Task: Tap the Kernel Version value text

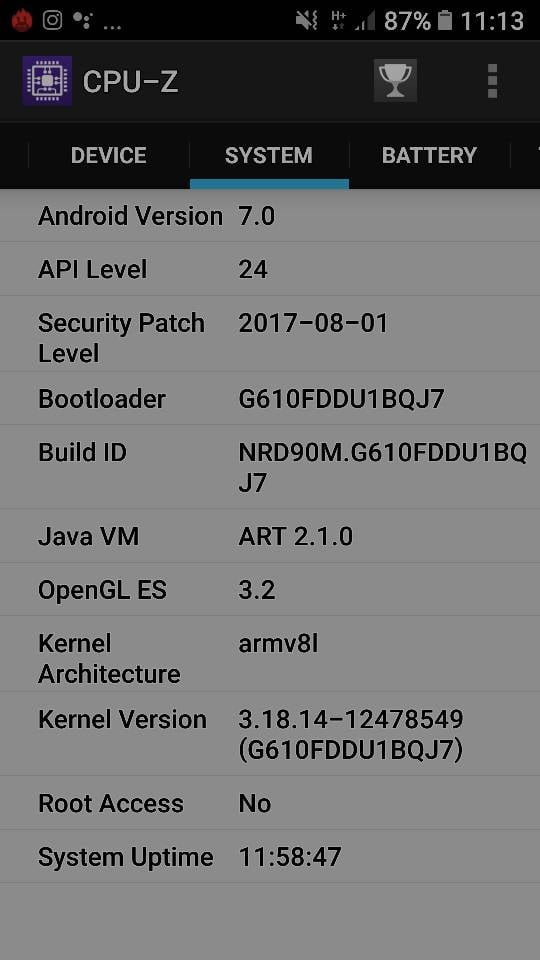Action: [x=351, y=735]
